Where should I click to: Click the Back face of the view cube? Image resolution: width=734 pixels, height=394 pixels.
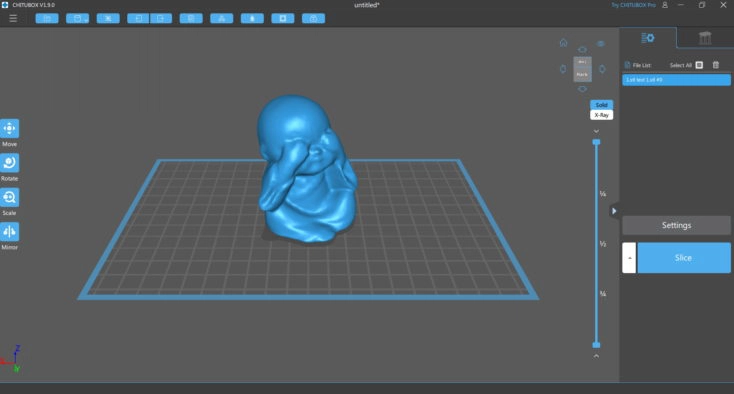[x=582, y=74]
